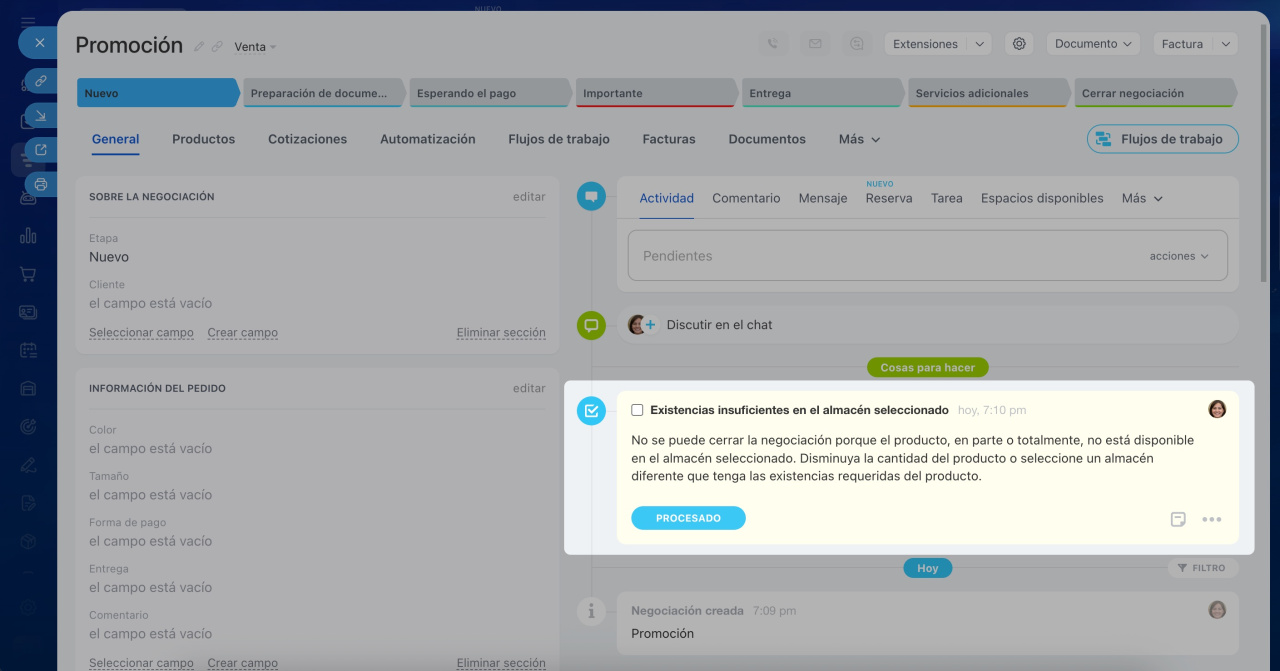Open the Documento dropdown
This screenshot has width=1280, height=671.
pos(1093,44)
